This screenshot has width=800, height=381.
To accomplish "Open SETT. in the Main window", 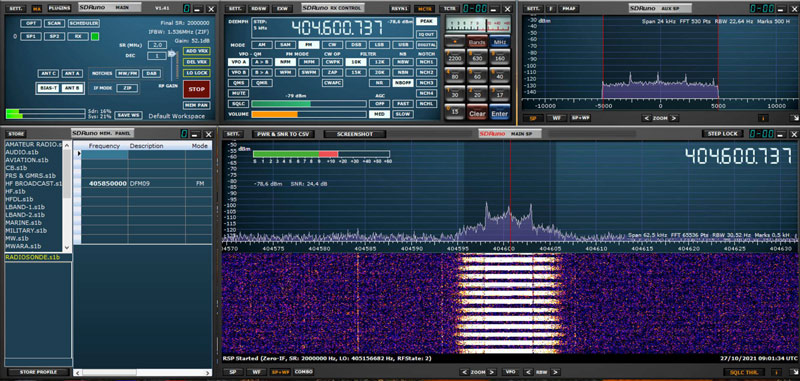I will coord(15,8).
